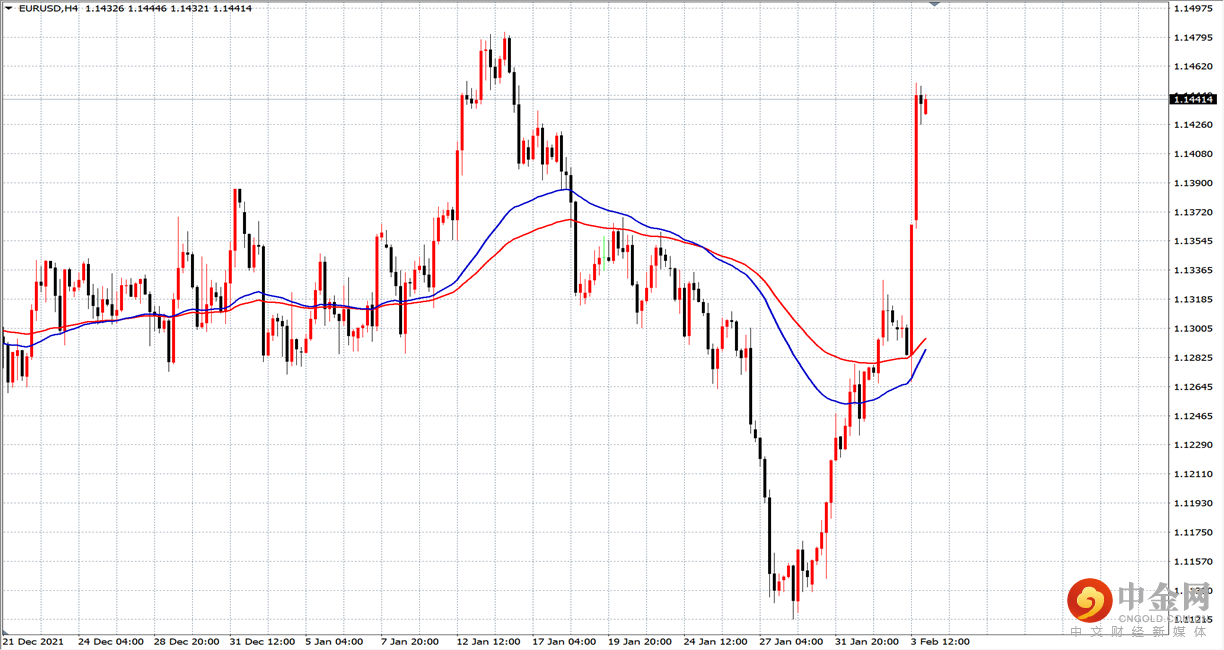Image resolution: width=1224 pixels, height=650 pixels.
Task: Click the 1.11570 price axis label
Action: [1194, 561]
